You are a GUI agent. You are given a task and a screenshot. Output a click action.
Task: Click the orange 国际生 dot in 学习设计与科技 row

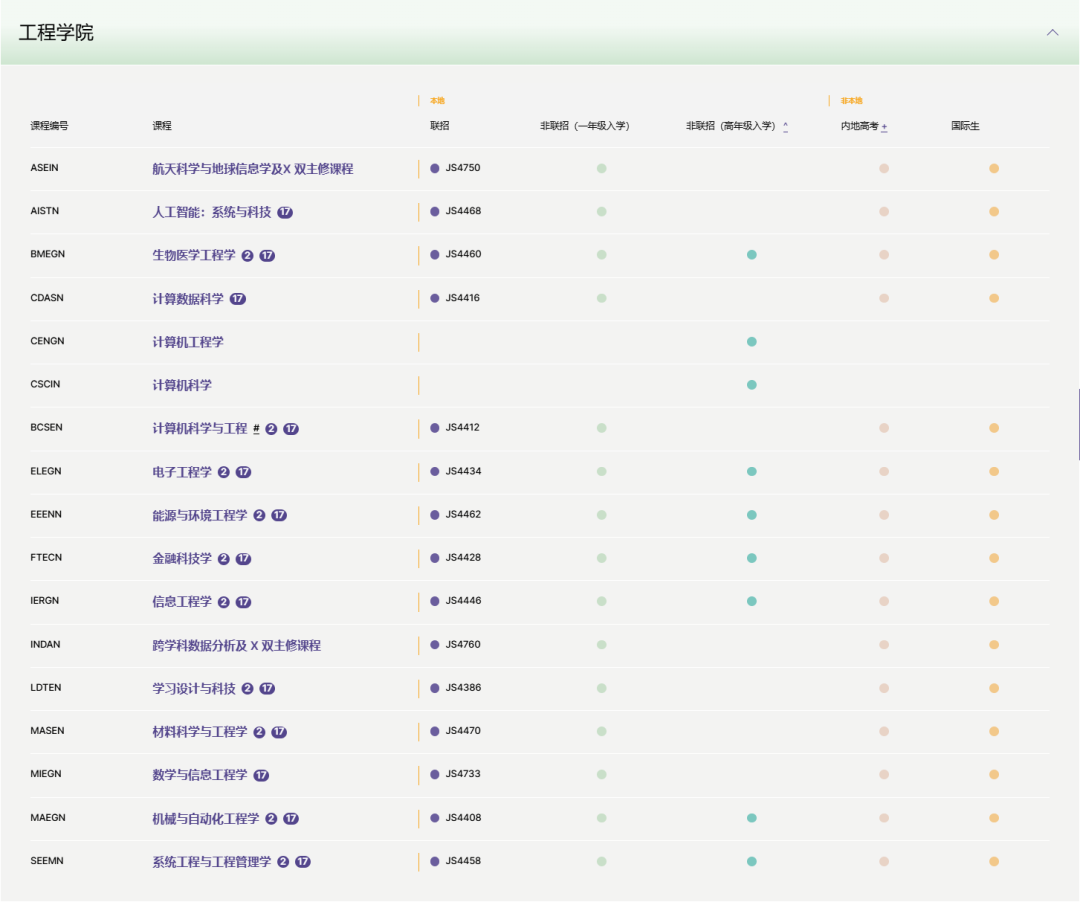click(x=994, y=688)
